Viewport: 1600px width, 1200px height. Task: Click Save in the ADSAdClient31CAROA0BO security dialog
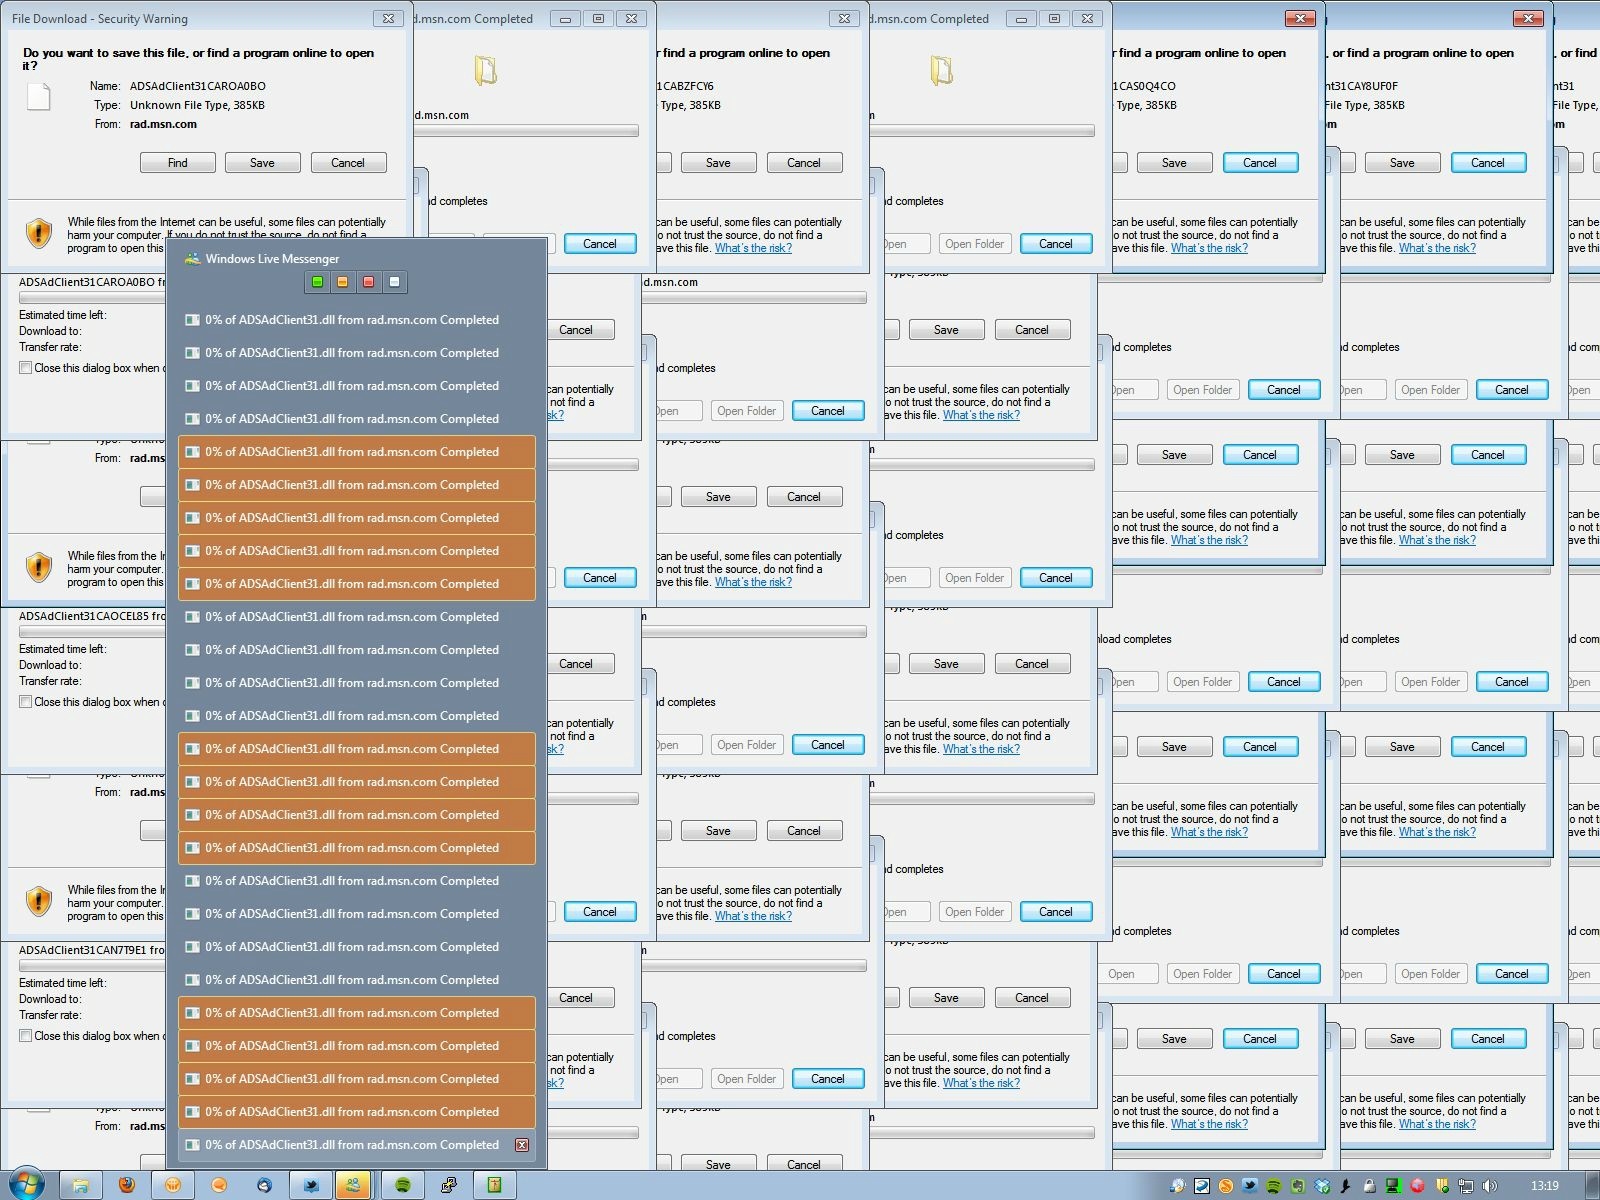262,163
